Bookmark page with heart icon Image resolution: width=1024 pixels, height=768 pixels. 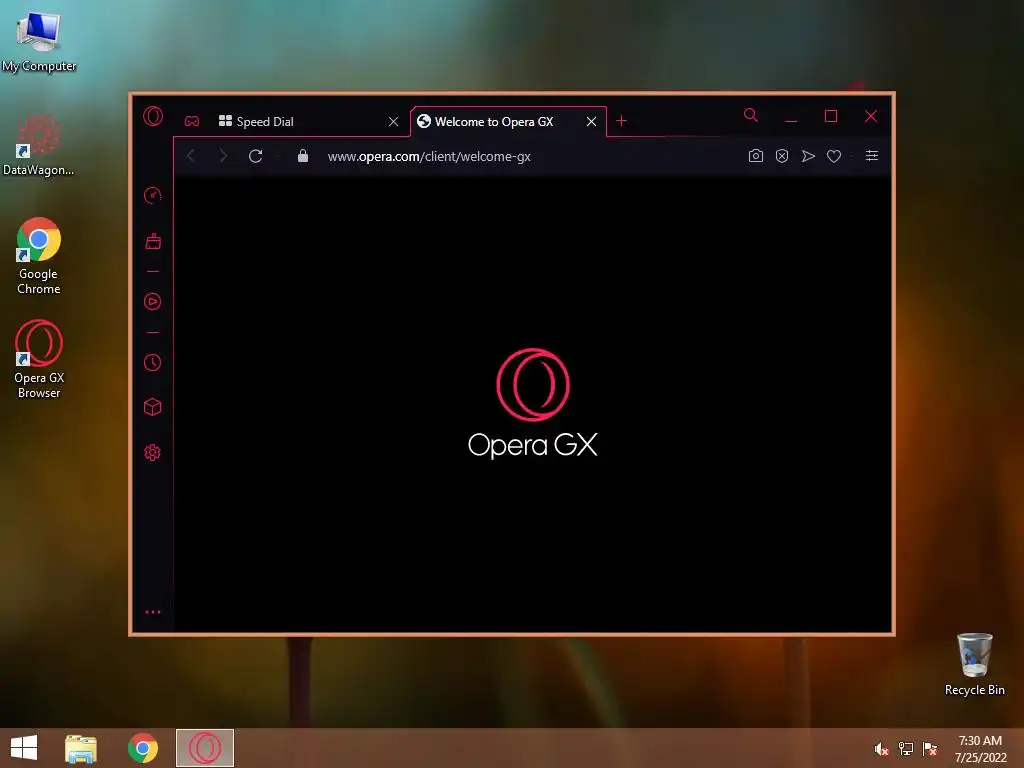click(x=834, y=157)
